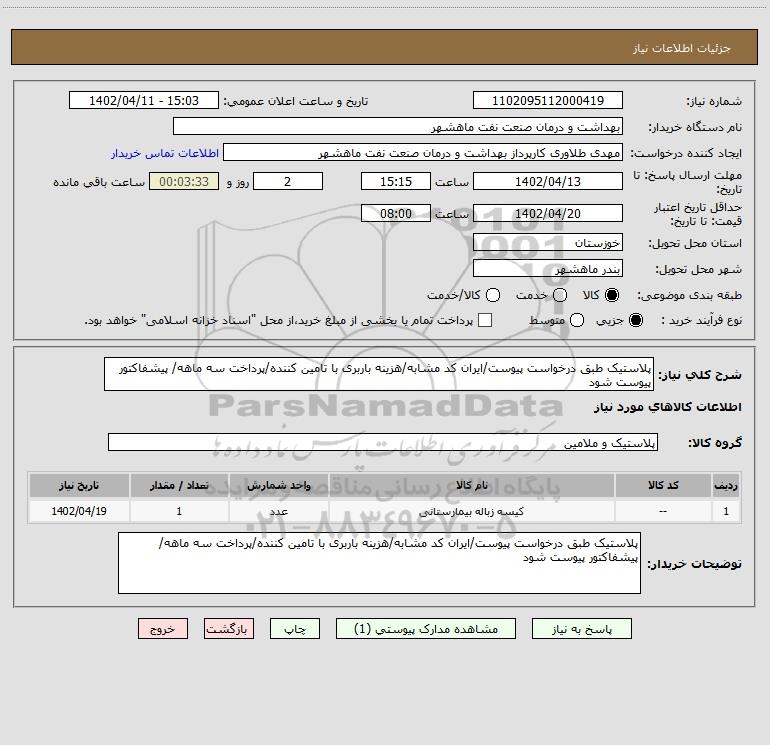
Task: Click the خروج exit button
Action: click(163, 629)
